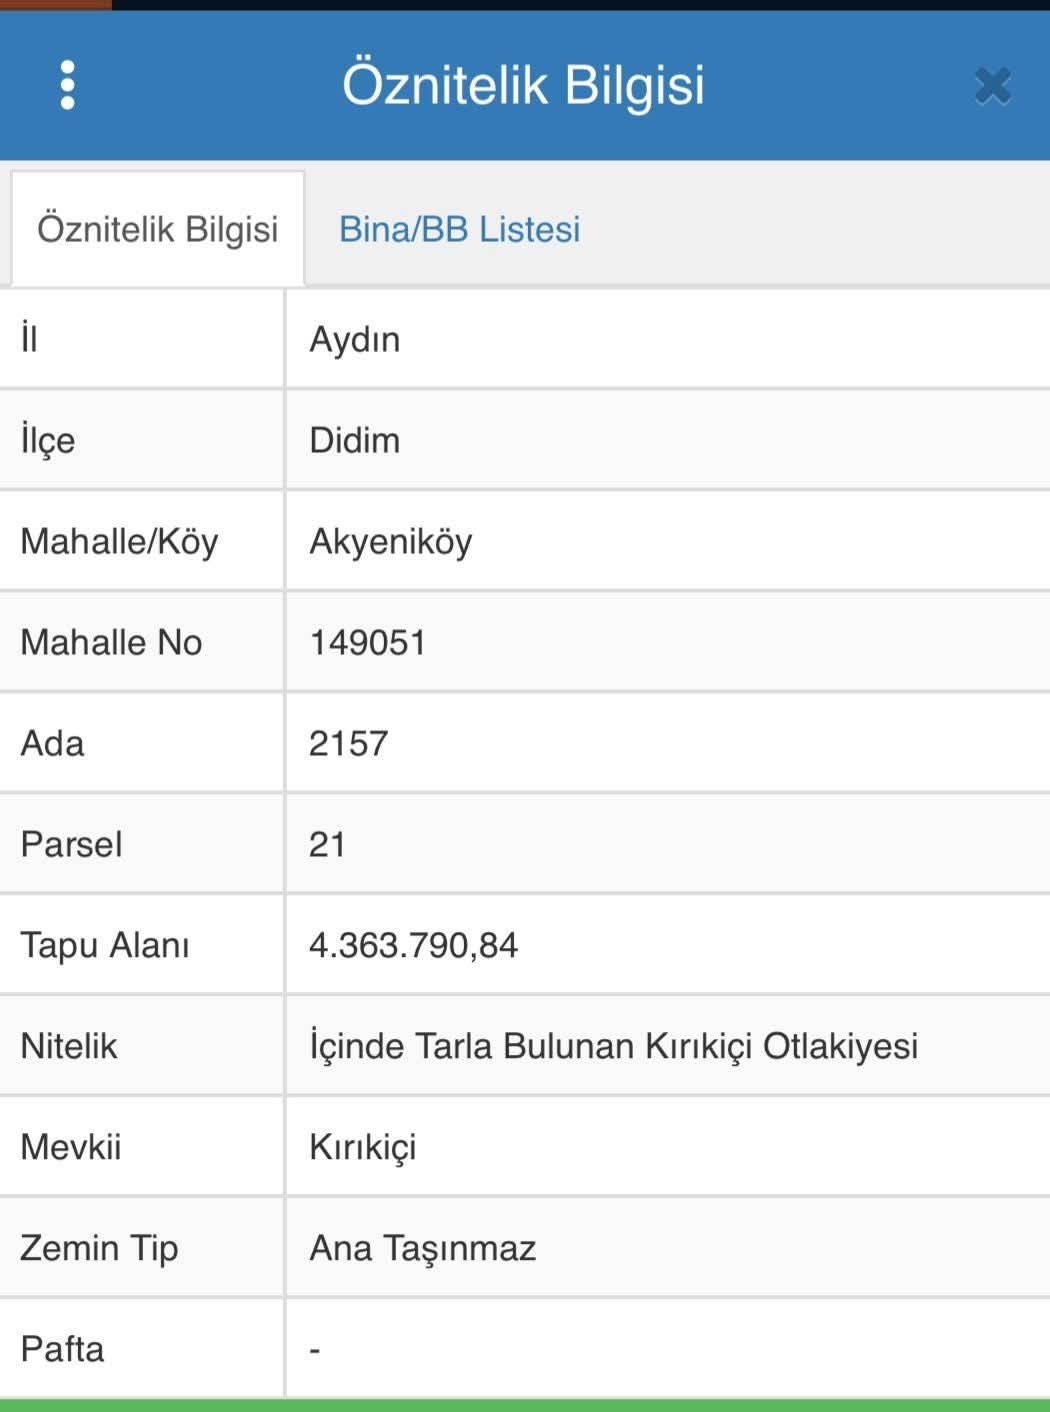Viewport: 1050px width, 1412px height.
Task: Click the Öznitelik Bilgisi header title
Action: point(524,85)
